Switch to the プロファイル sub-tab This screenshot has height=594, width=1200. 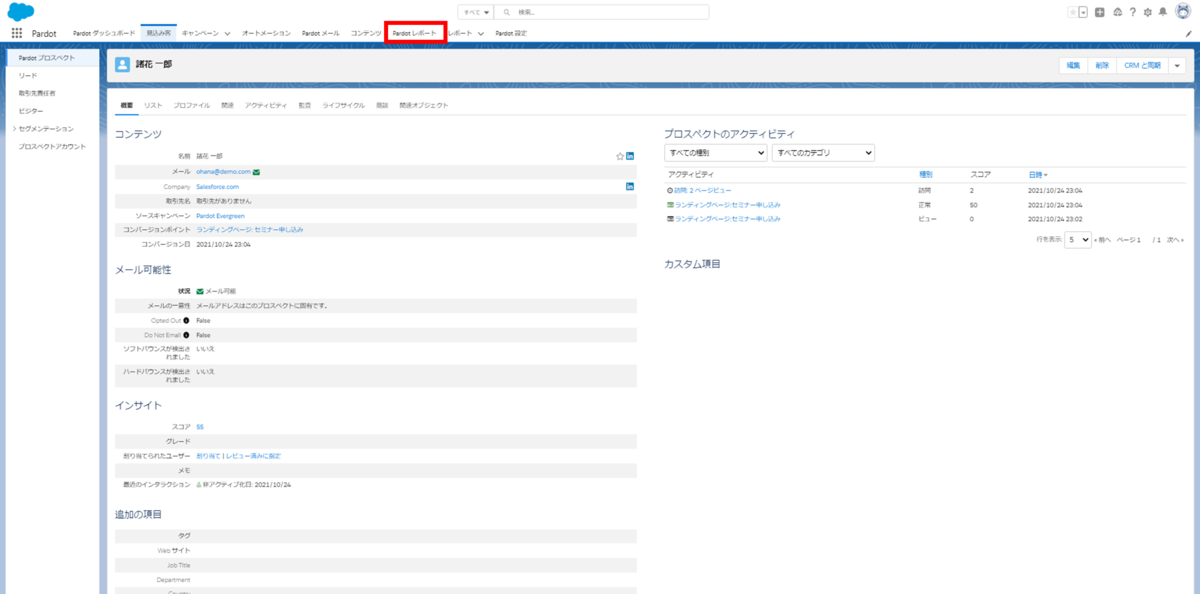[x=192, y=105]
